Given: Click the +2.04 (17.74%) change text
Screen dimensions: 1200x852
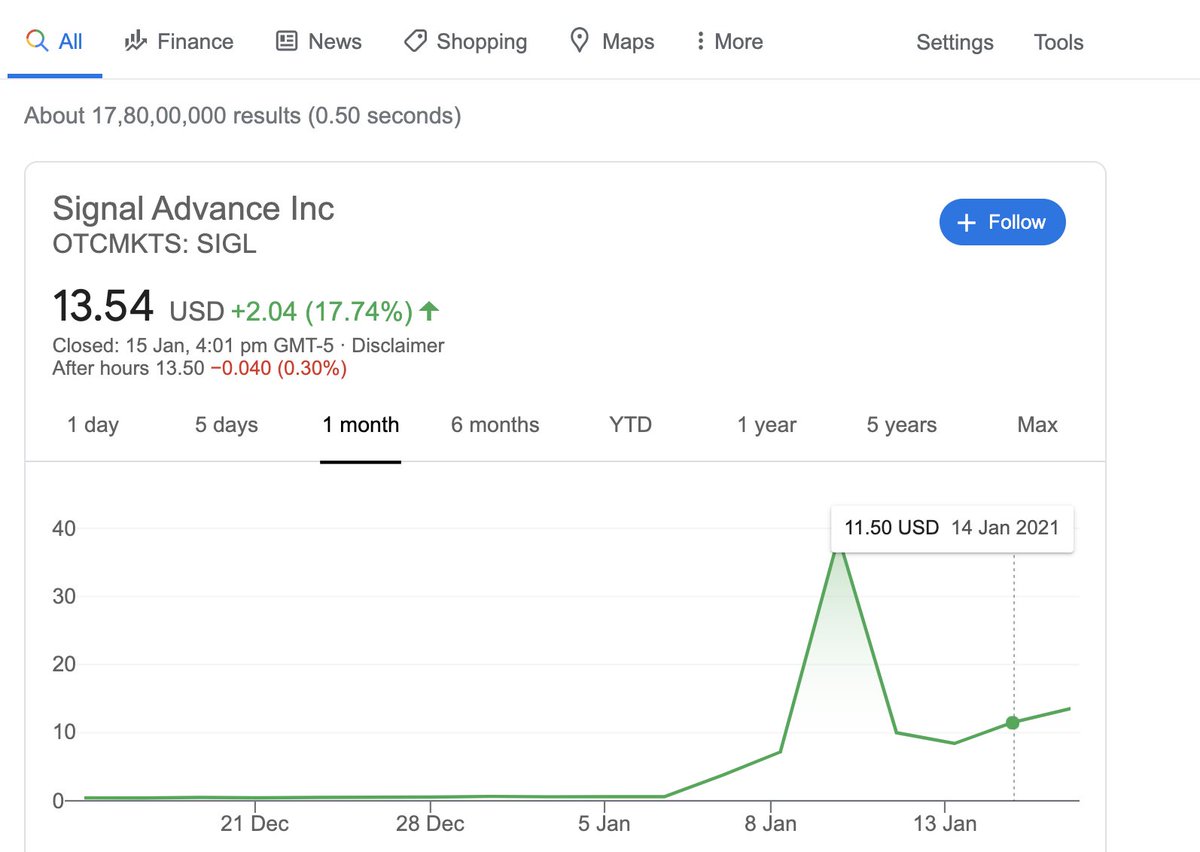Looking at the screenshot, I should click(322, 312).
